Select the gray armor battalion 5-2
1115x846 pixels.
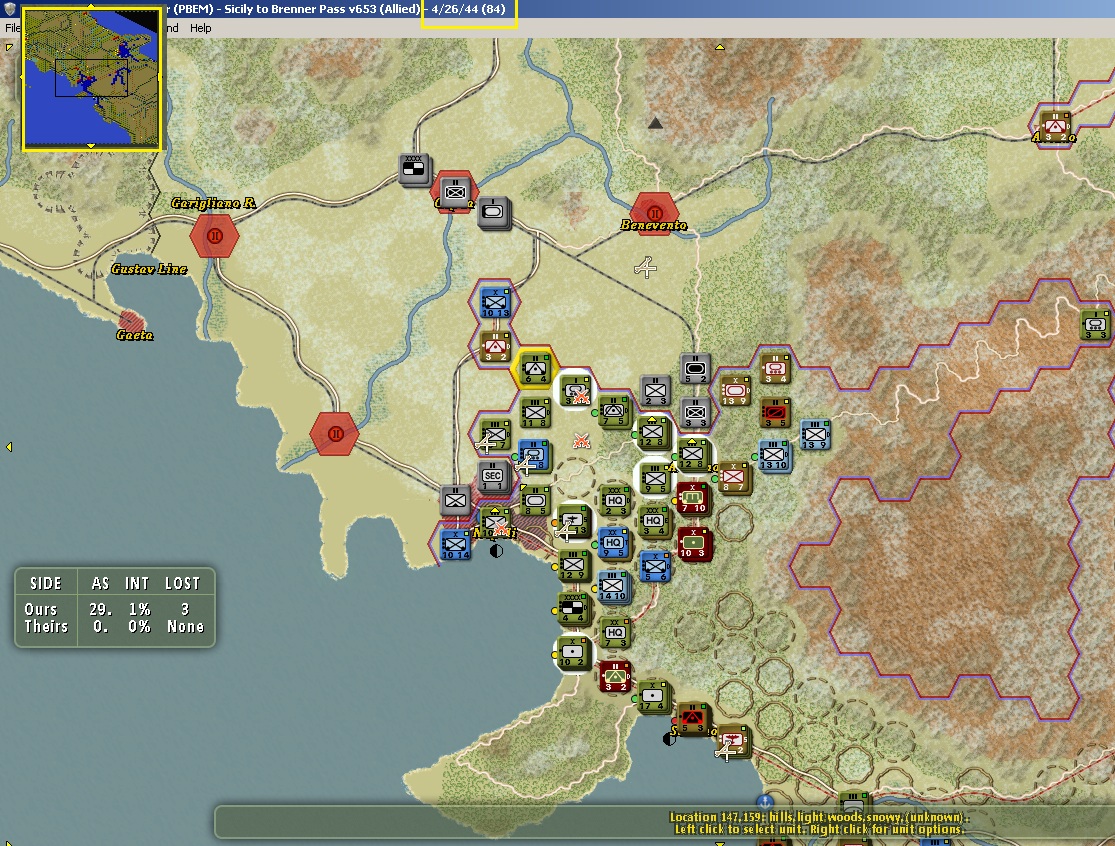pos(694,368)
